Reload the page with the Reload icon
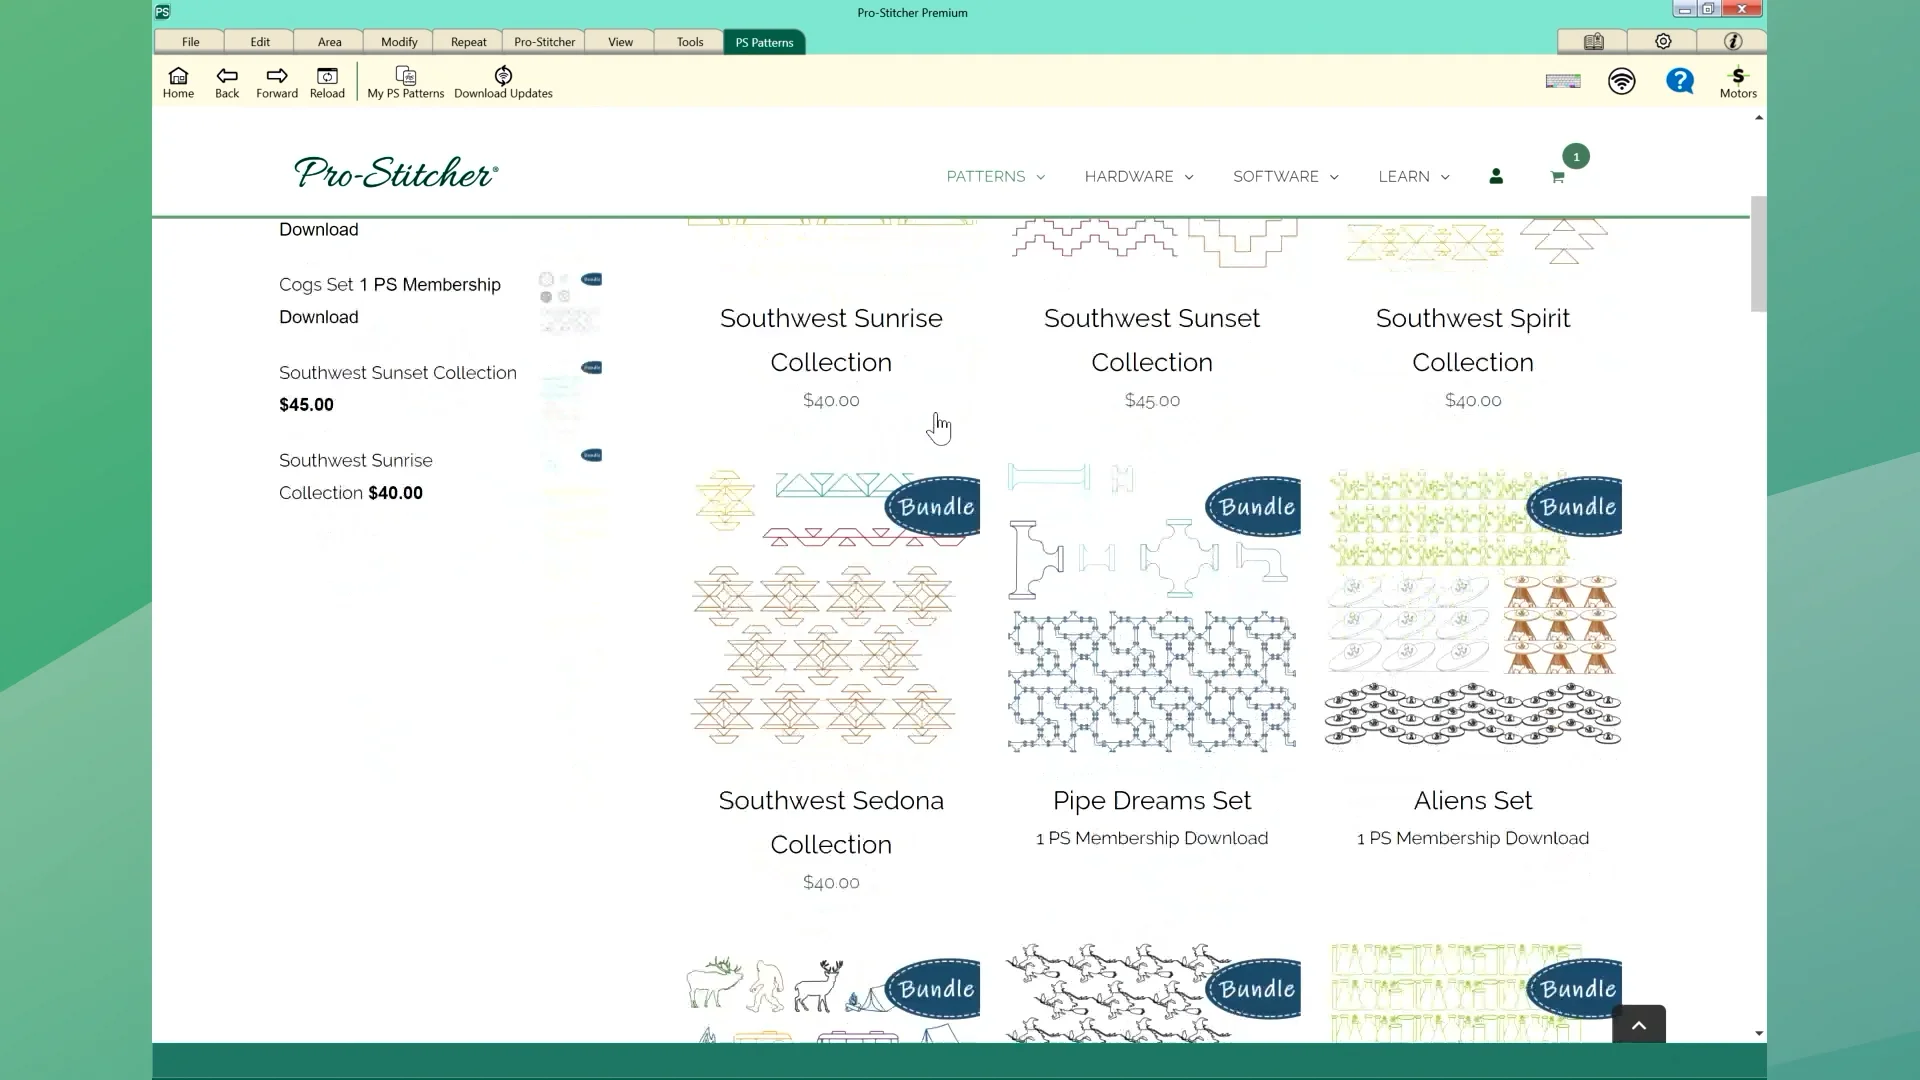1920x1080 pixels. pos(326,82)
